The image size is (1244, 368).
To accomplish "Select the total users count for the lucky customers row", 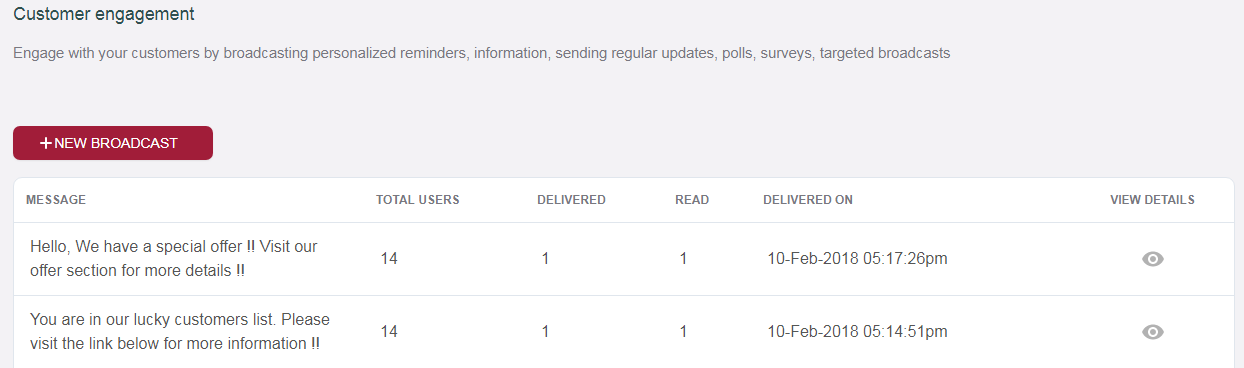I will click(x=389, y=332).
